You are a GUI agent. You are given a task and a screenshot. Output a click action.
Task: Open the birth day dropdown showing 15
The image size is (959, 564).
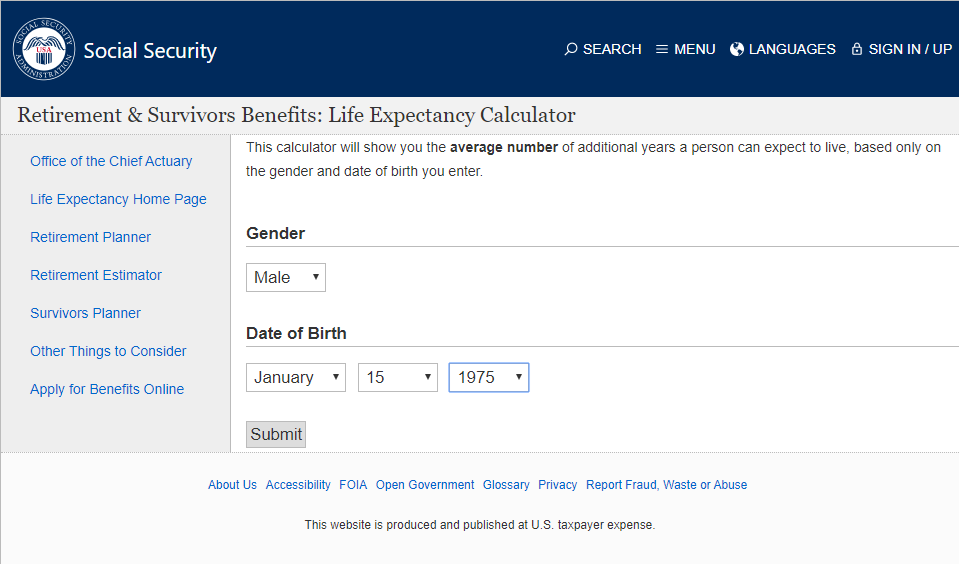(398, 377)
